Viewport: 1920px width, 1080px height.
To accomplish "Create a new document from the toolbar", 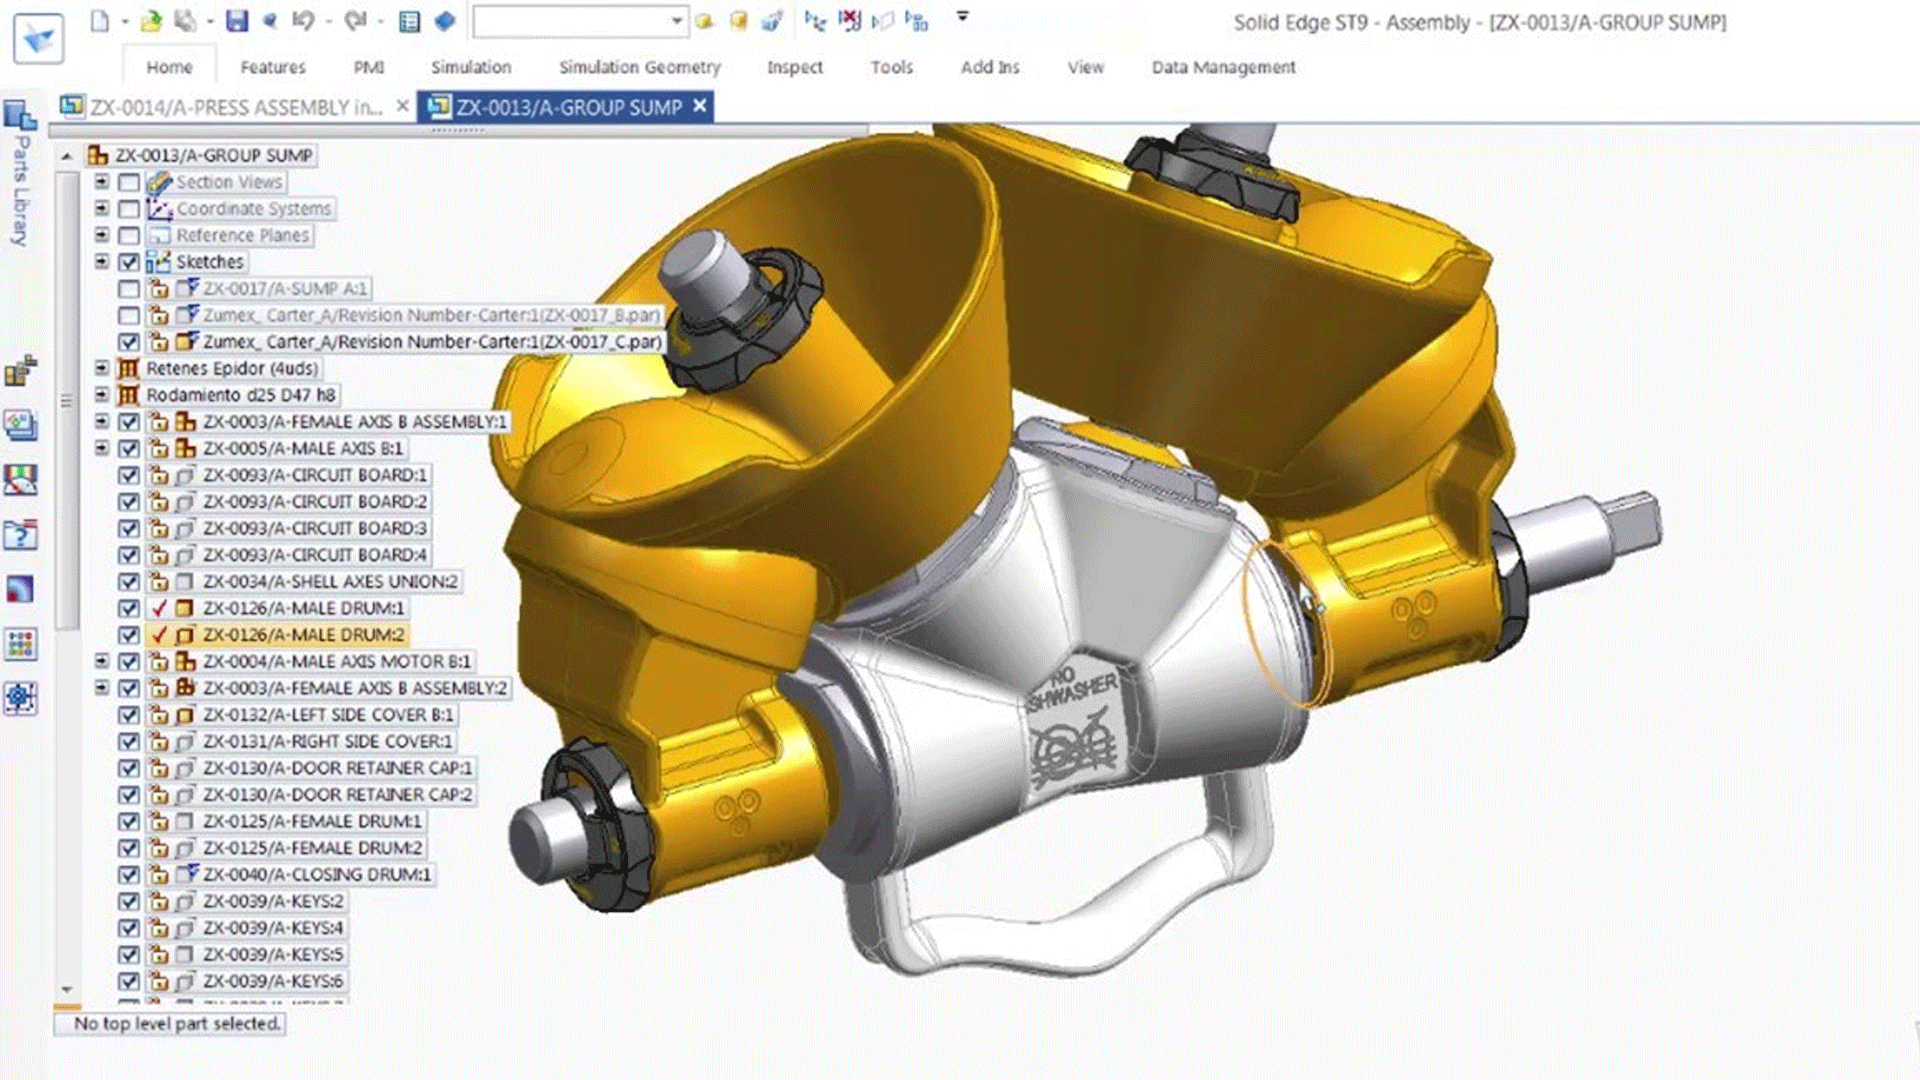I will click(99, 21).
